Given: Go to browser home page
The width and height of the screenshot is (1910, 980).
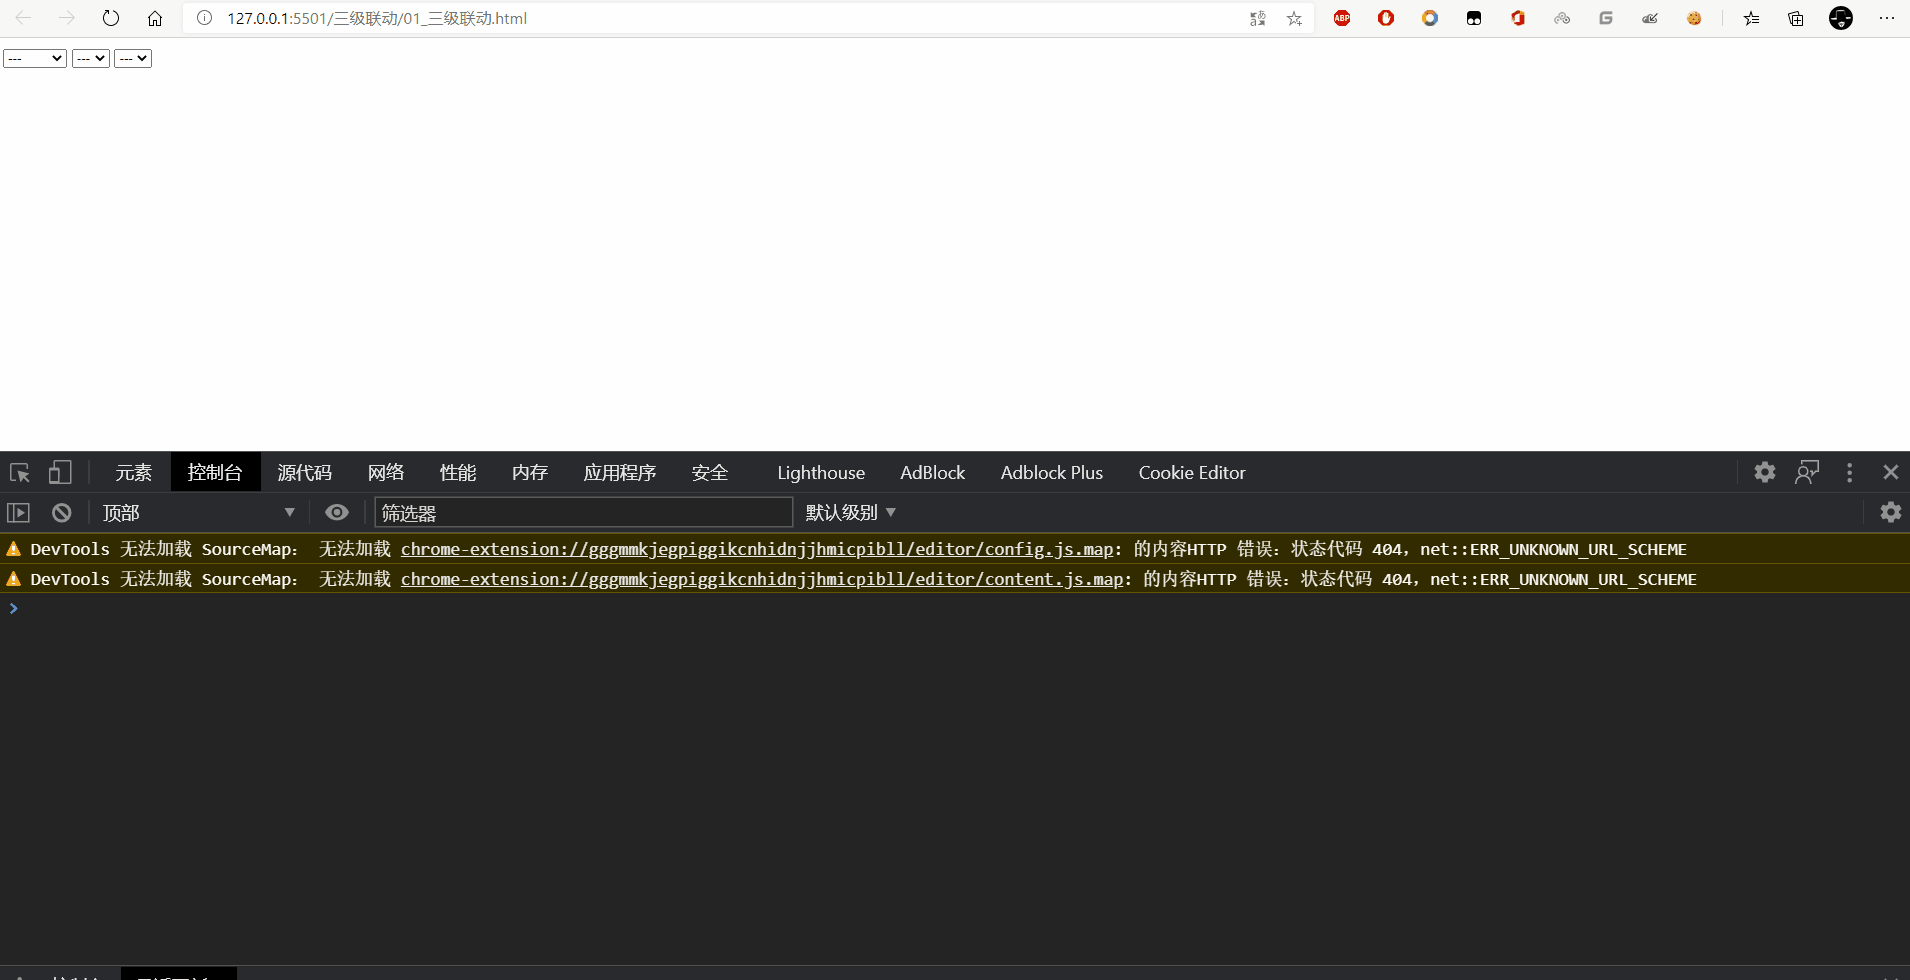Looking at the screenshot, I should (155, 18).
